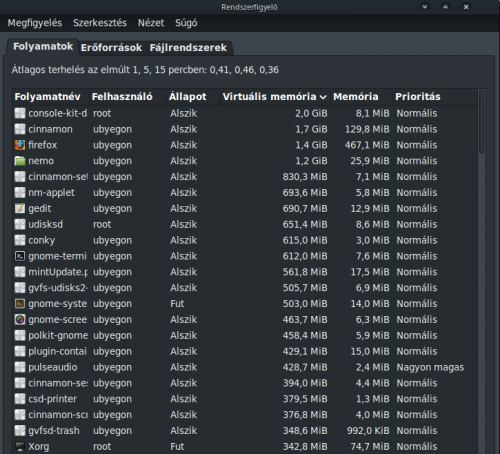
Task: Click the polkit-gnome process icon
Action: tap(20, 336)
